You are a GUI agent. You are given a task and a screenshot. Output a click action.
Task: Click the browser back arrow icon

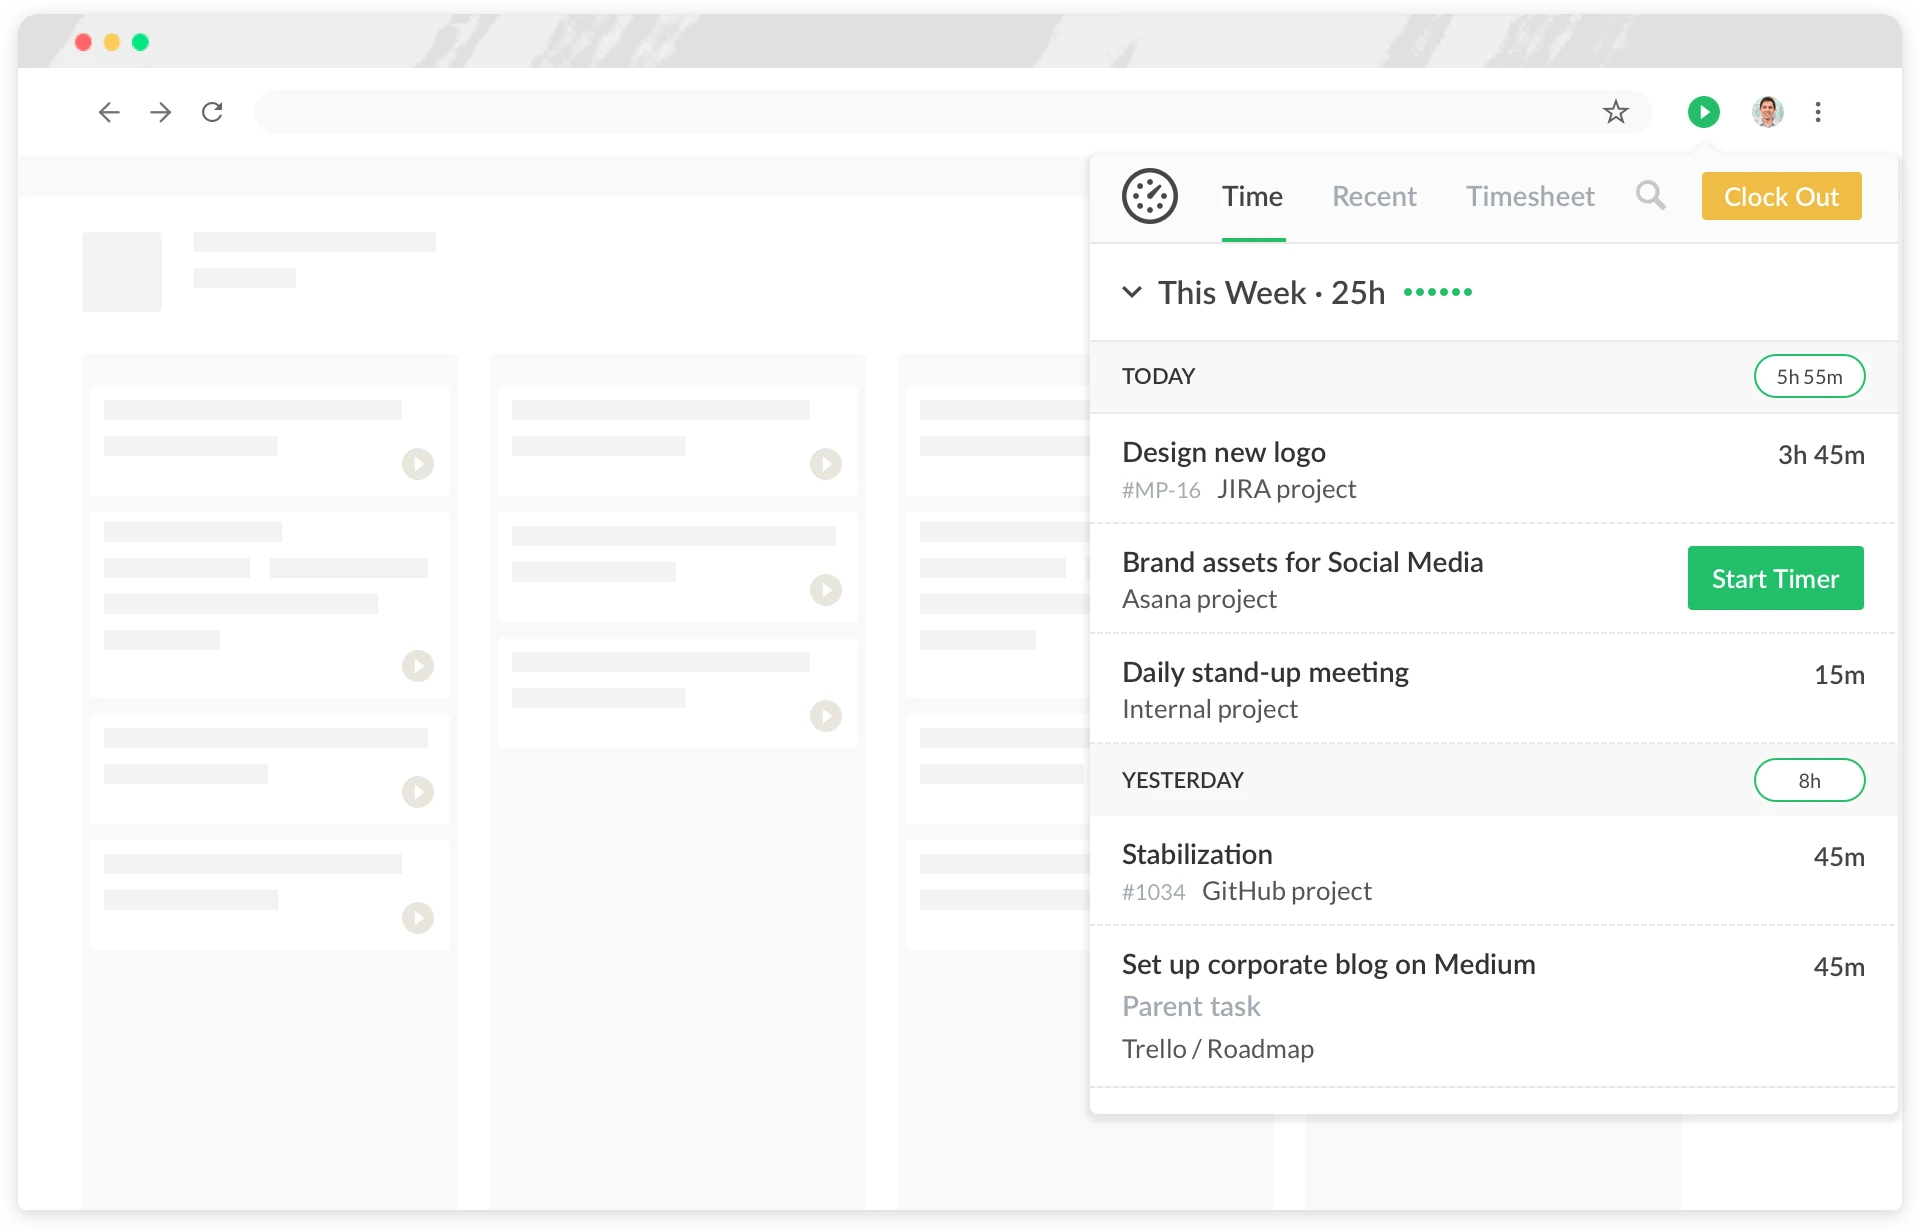(108, 112)
